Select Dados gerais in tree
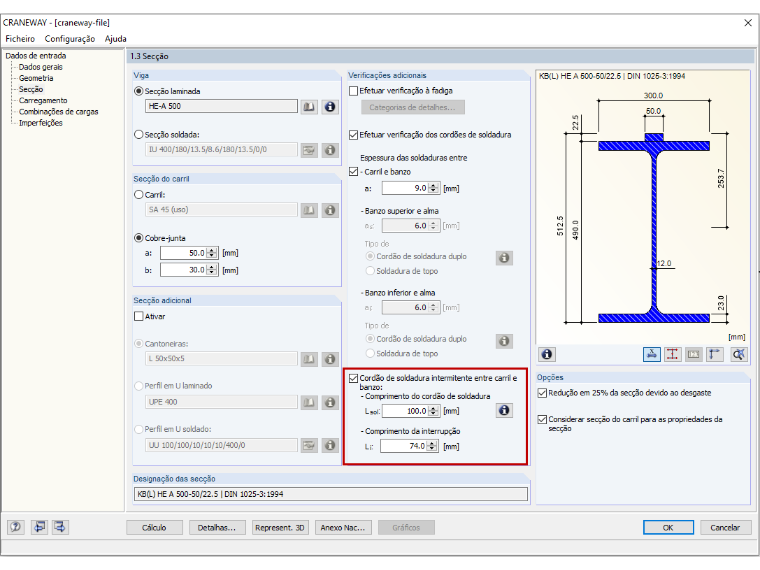The image size is (760, 570). click(x=41, y=67)
